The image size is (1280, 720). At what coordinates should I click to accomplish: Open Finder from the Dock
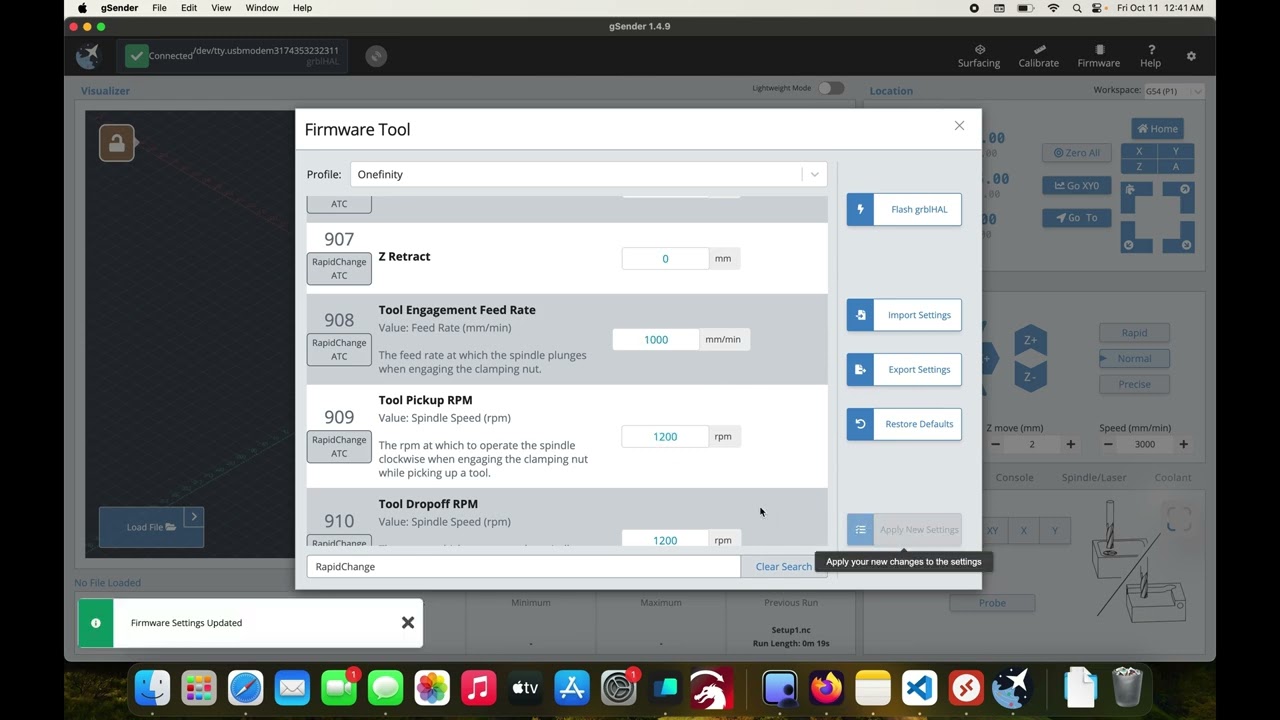point(153,688)
